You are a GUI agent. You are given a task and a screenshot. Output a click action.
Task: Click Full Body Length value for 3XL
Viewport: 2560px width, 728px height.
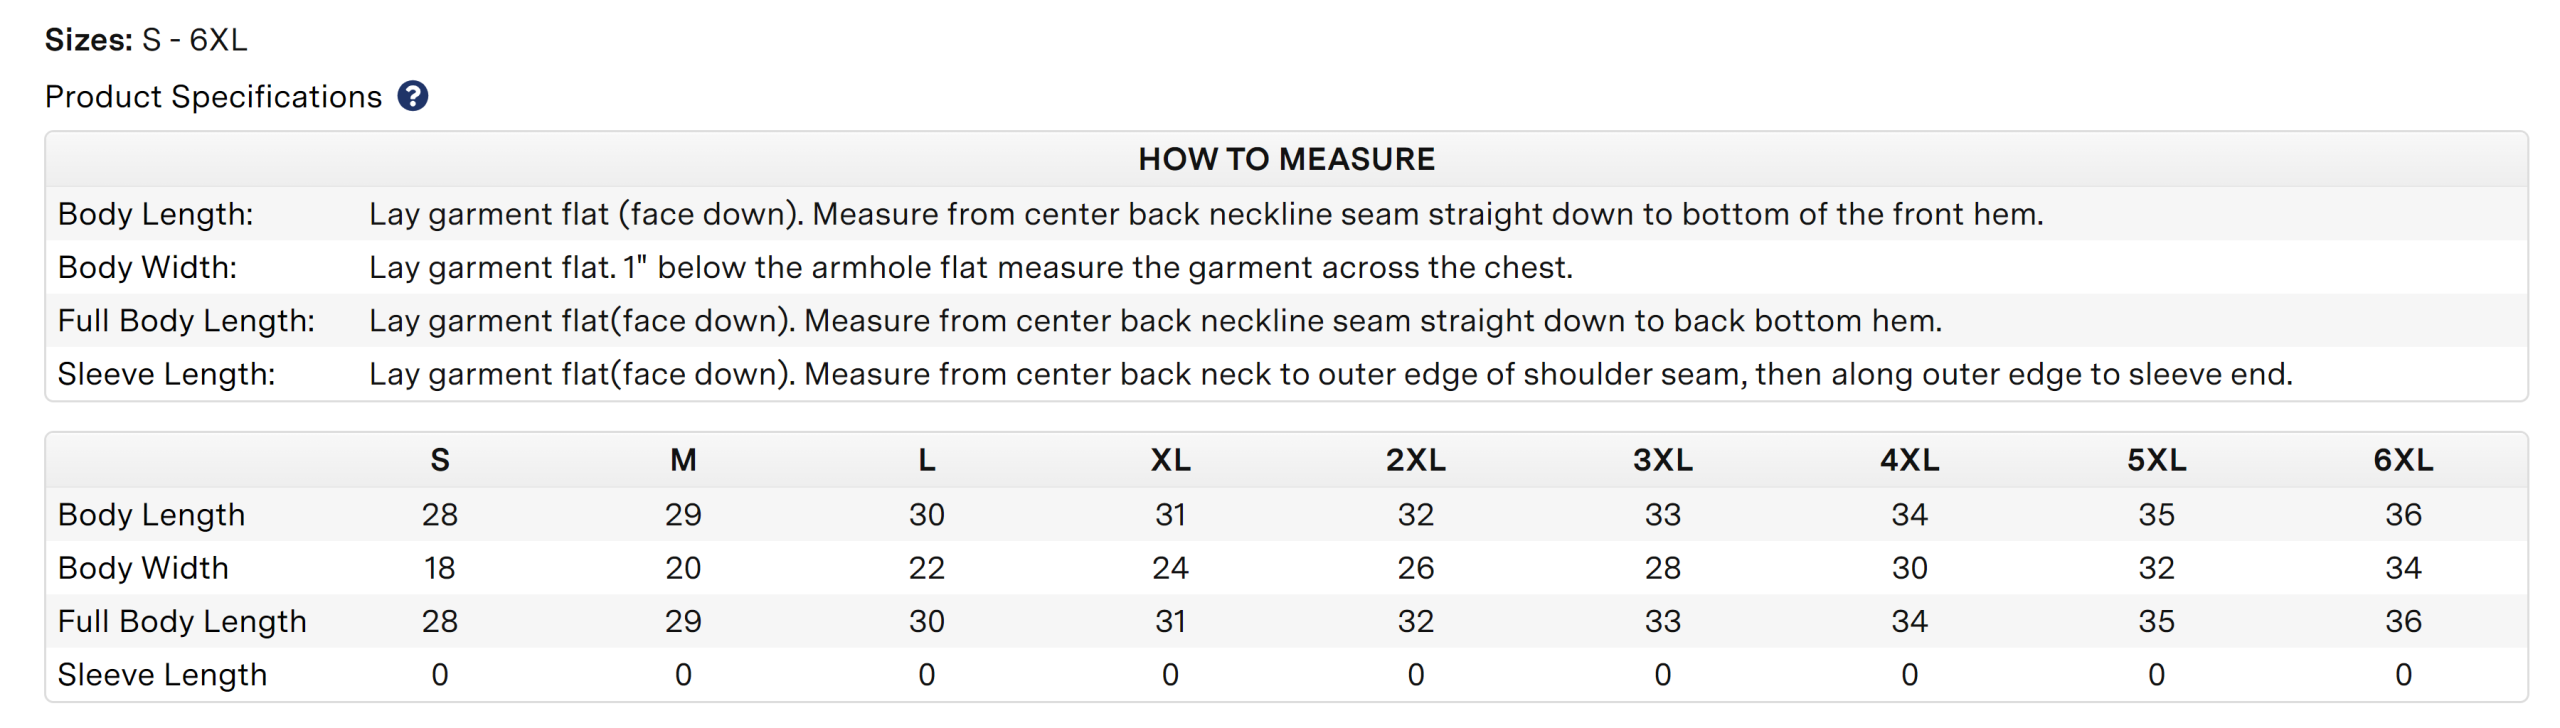[1662, 621]
